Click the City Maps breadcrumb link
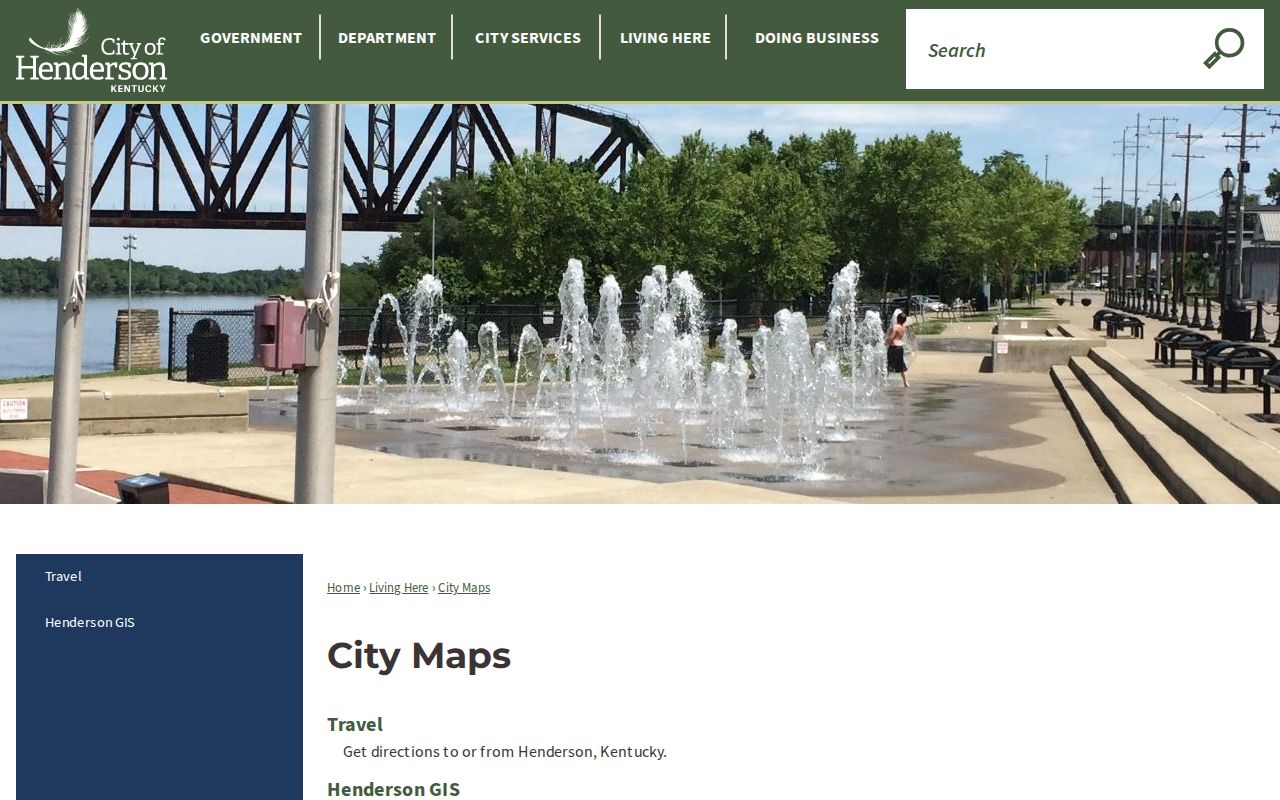The image size is (1280, 800). [x=464, y=588]
